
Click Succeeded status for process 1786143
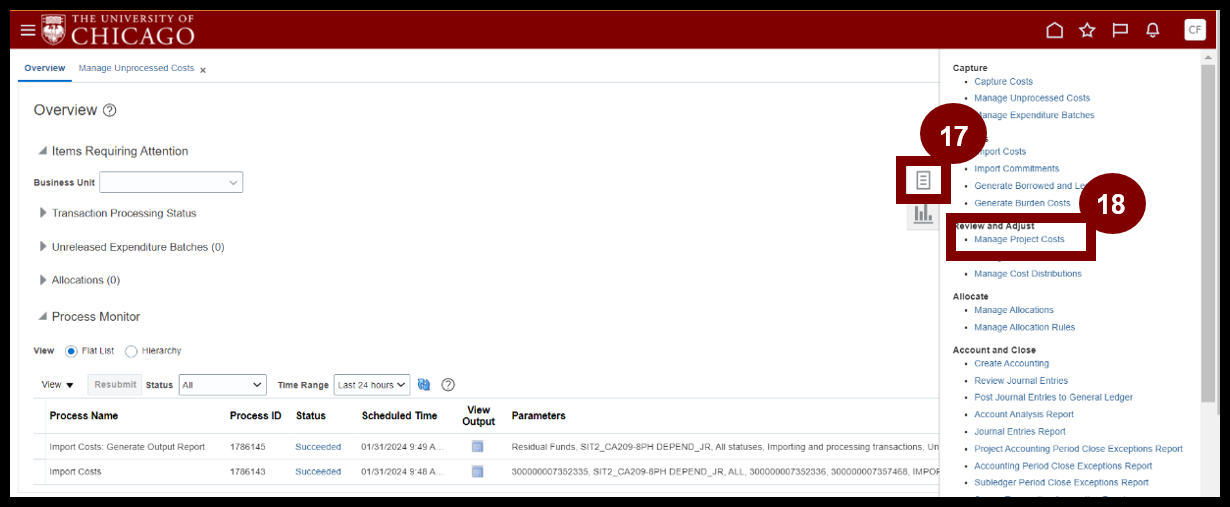[318, 472]
